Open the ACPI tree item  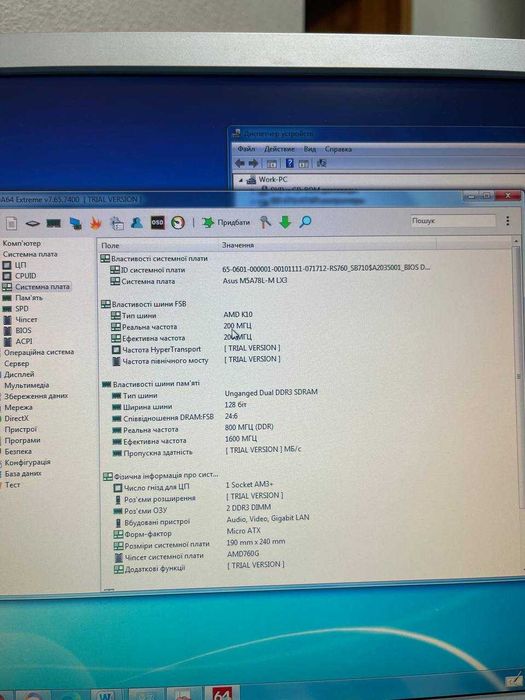tap(24, 341)
